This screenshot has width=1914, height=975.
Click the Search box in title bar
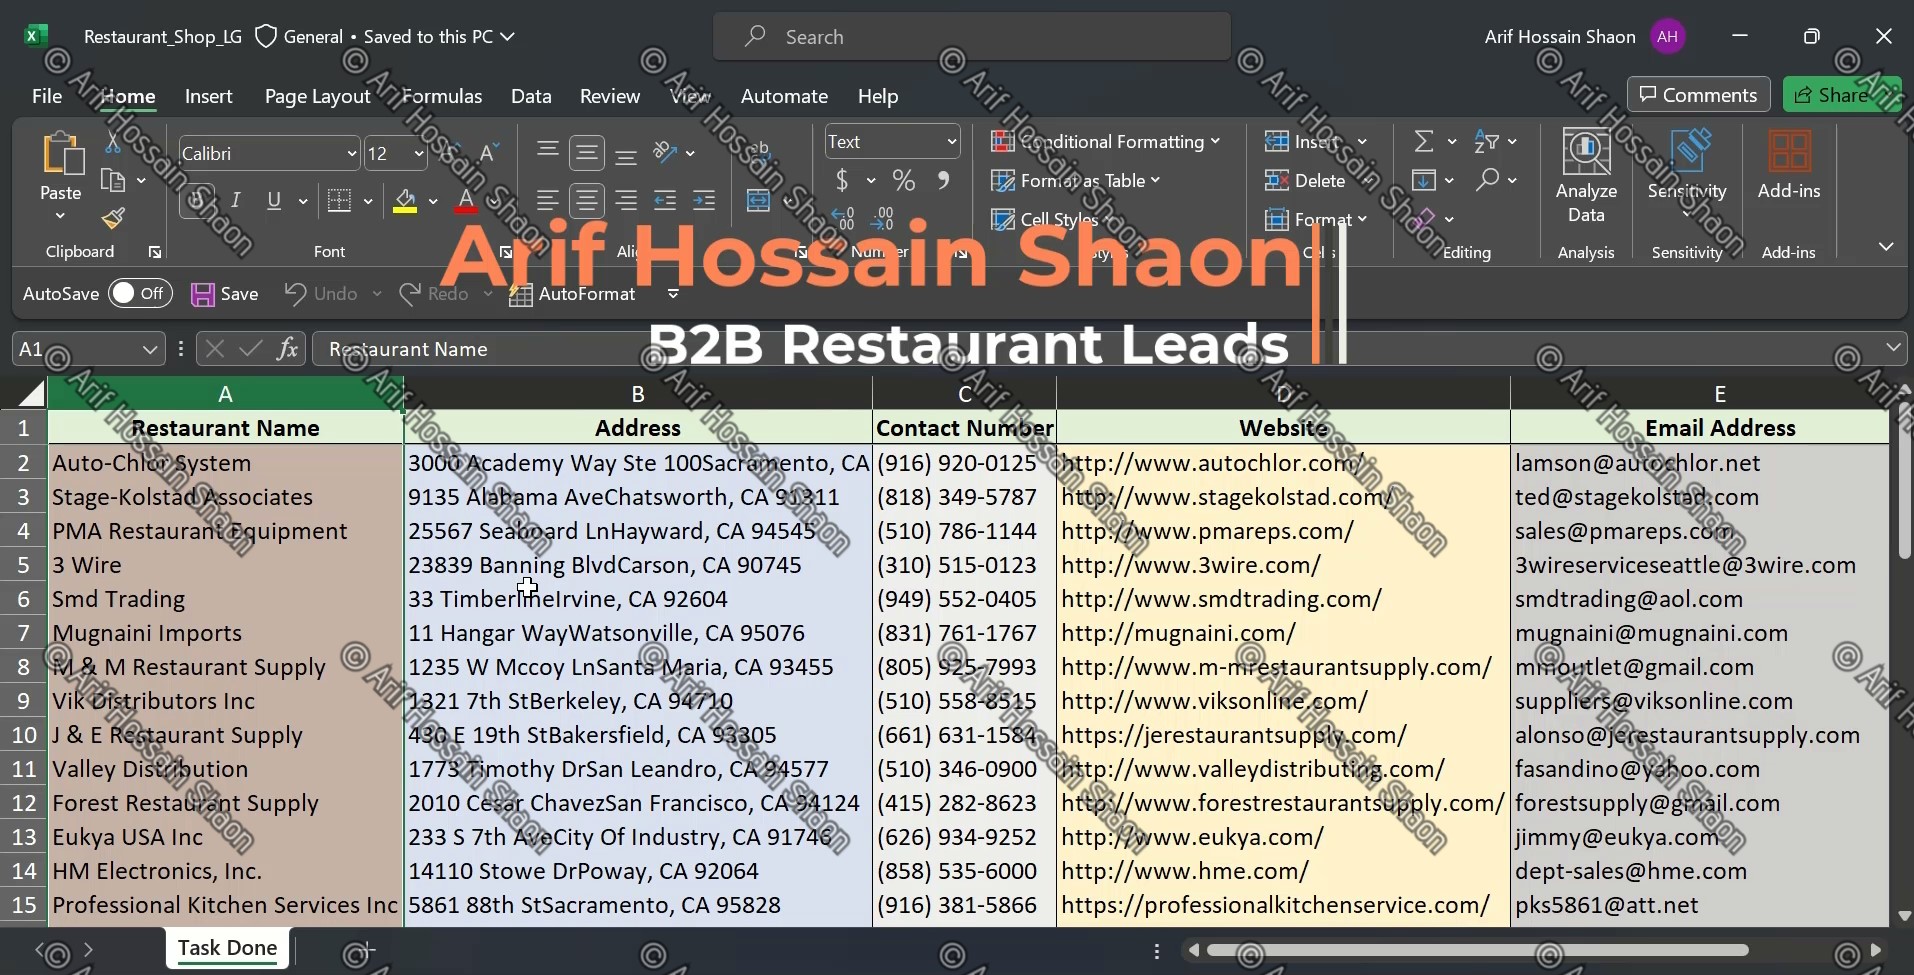pyautogui.click(x=971, y=37)
